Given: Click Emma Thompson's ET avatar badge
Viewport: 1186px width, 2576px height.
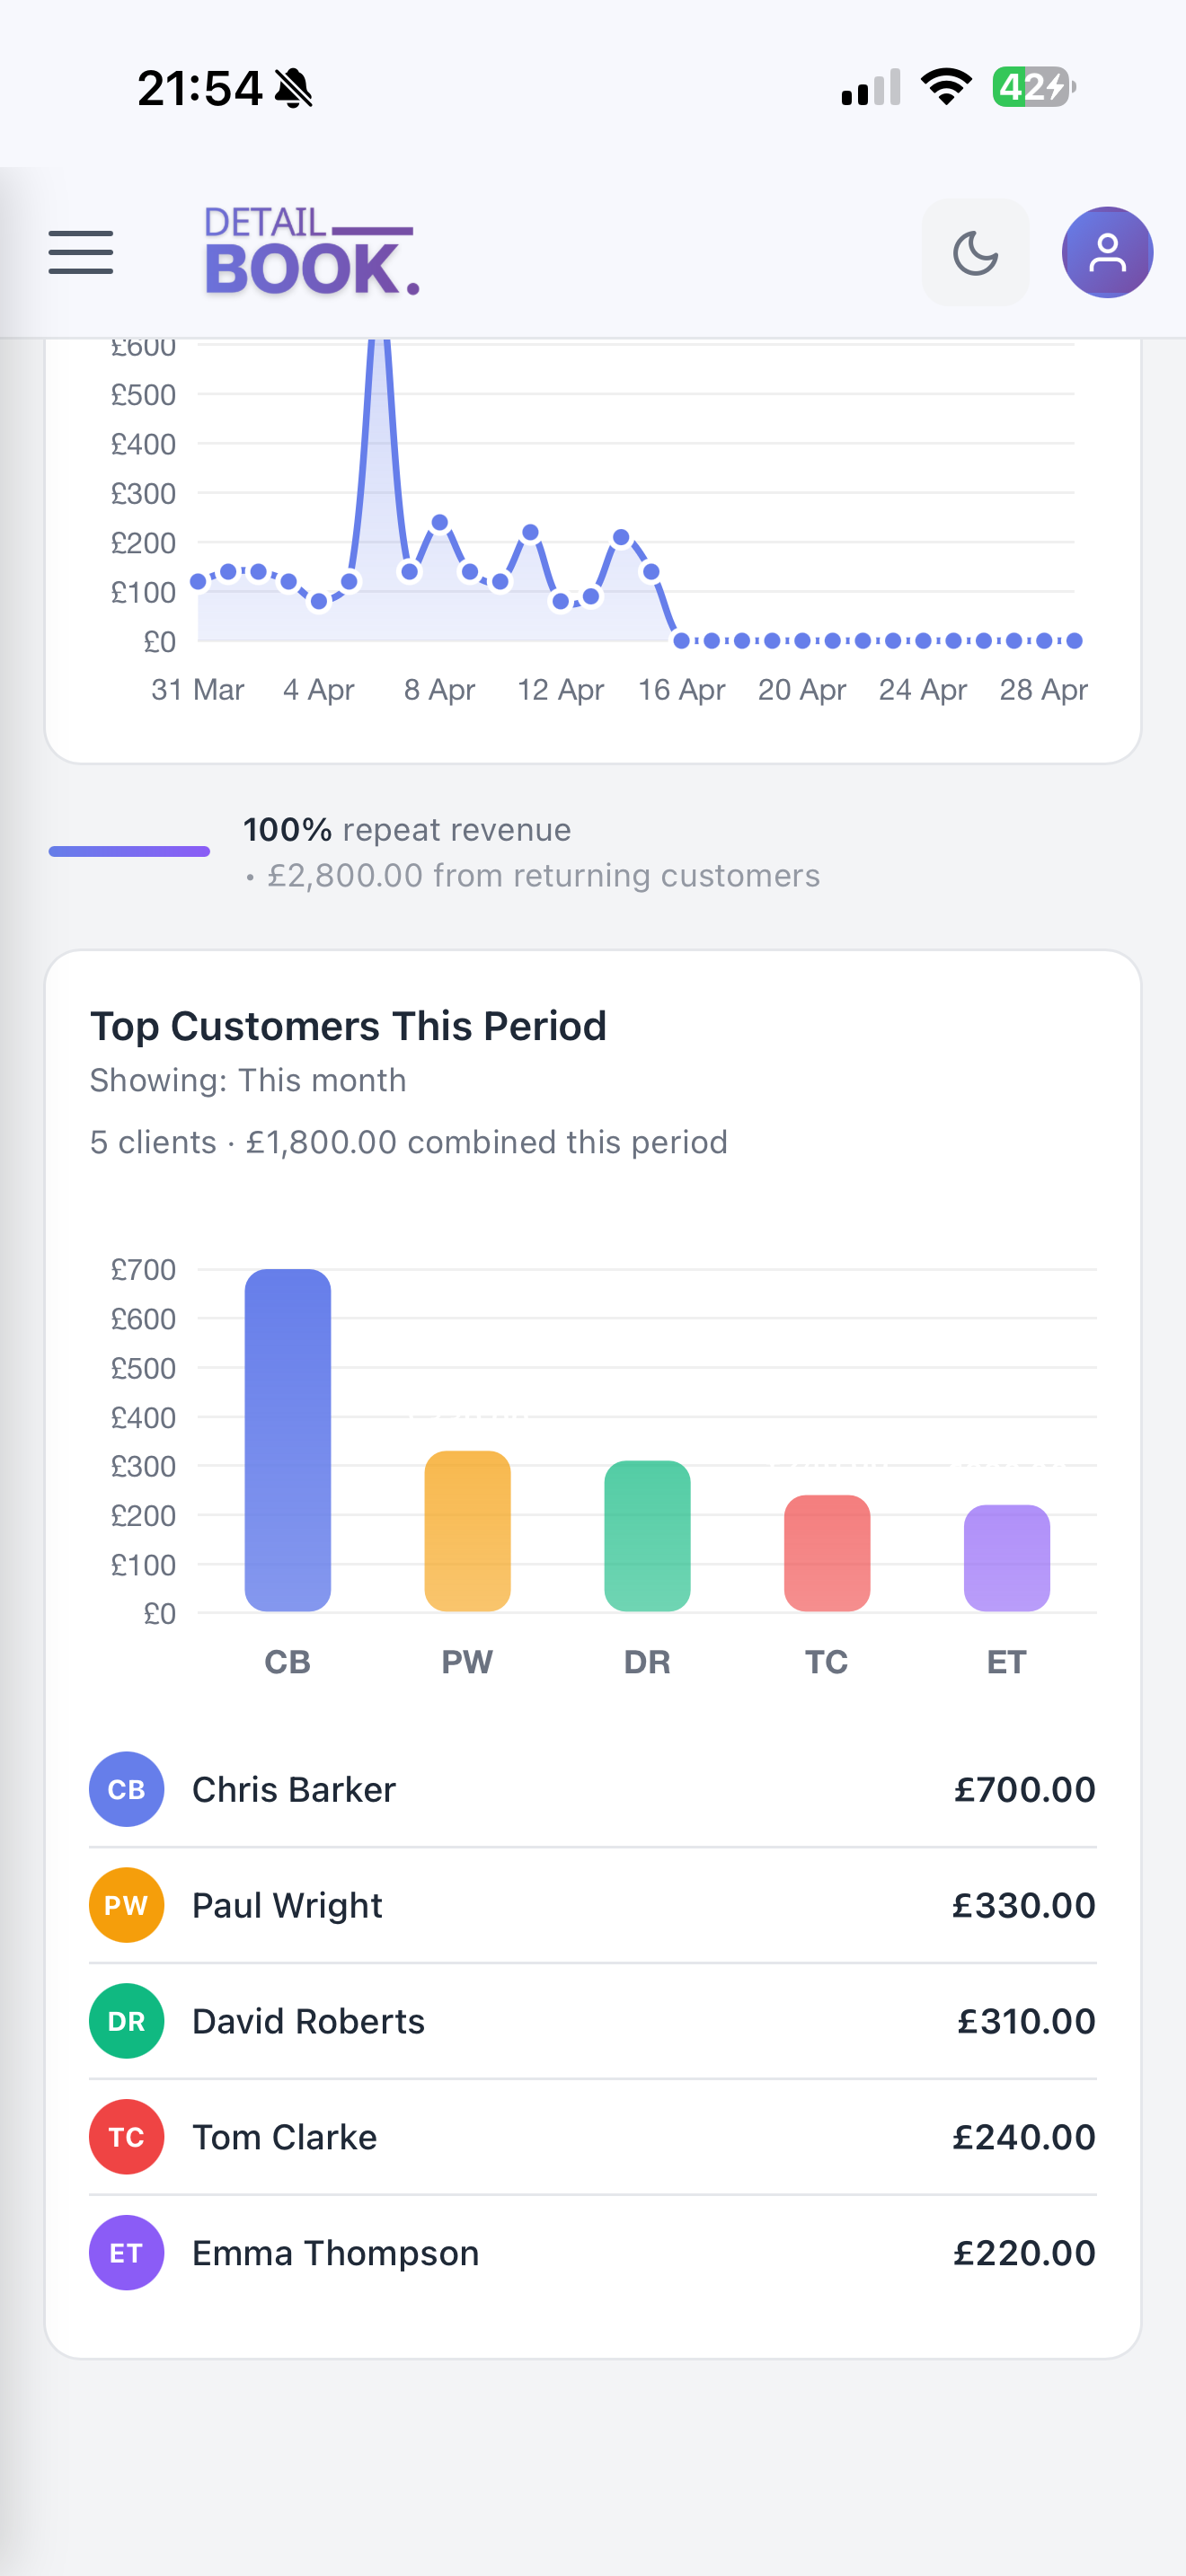Looking at the screenshot, I should click(126, 2253).
